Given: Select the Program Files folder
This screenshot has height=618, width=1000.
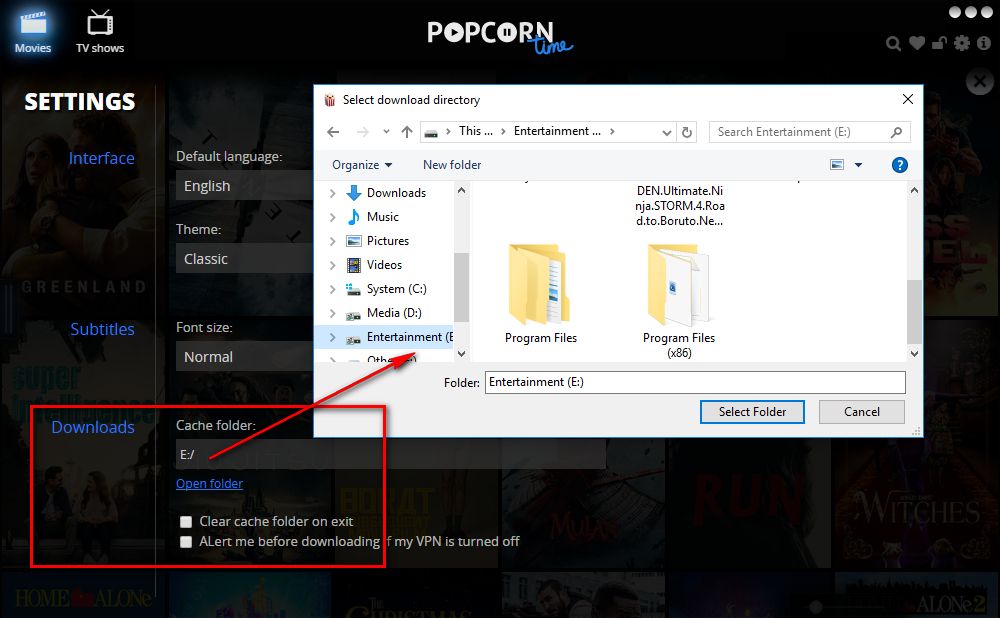Looking at the screenshot, I should [x=541, y=293].
